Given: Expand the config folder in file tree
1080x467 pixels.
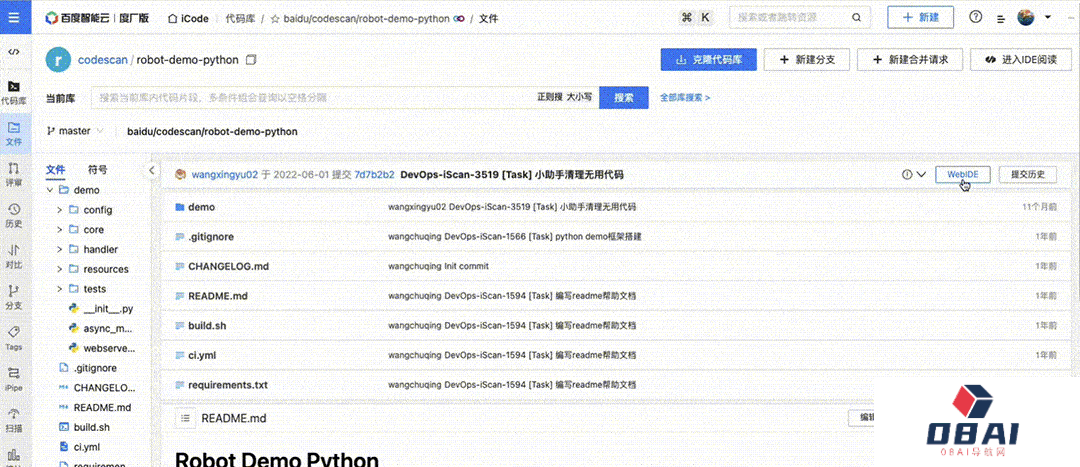Looking at the screenshot, I should click(x=60, y=210).
